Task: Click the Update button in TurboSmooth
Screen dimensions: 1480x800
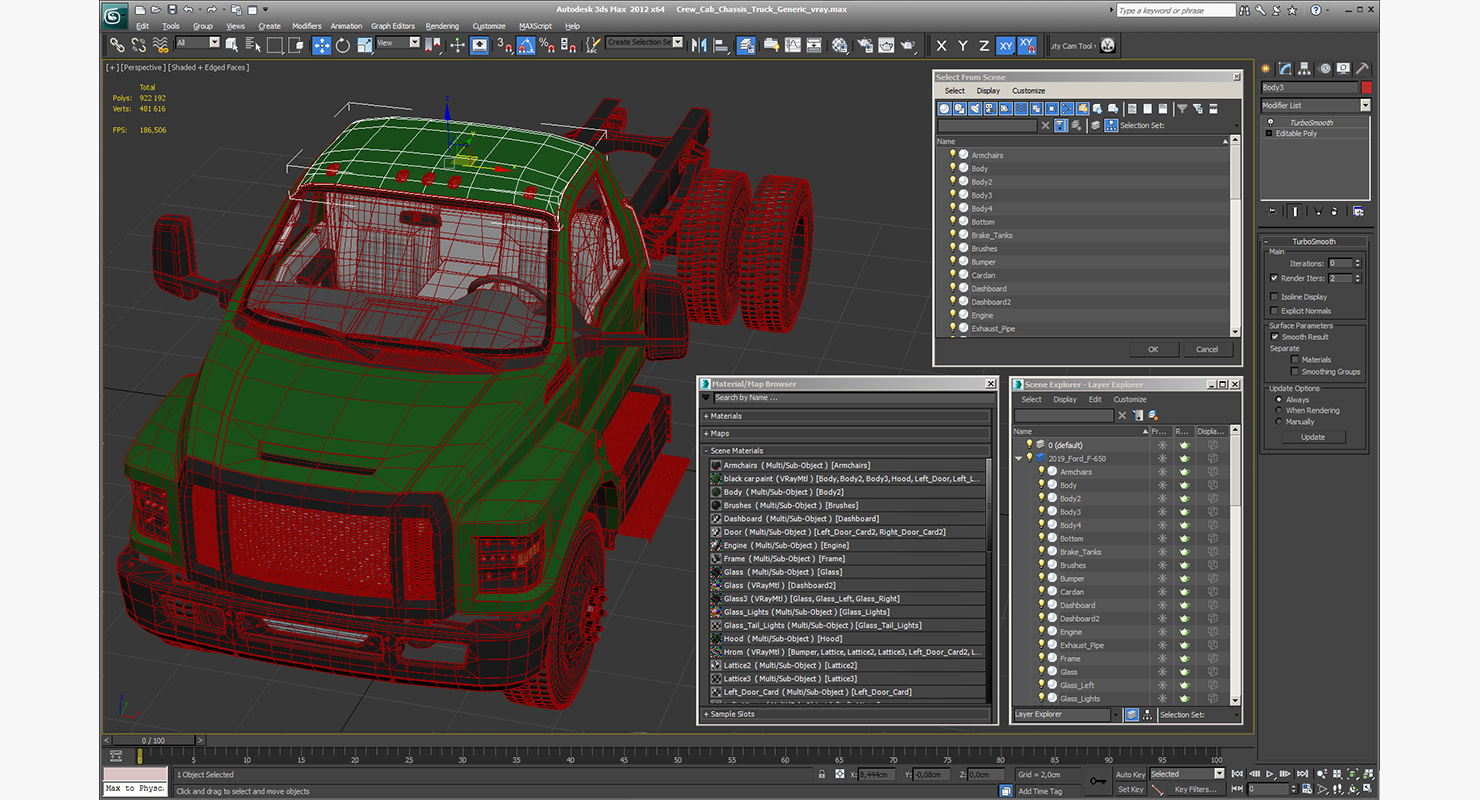Action: click(1313, 437)
